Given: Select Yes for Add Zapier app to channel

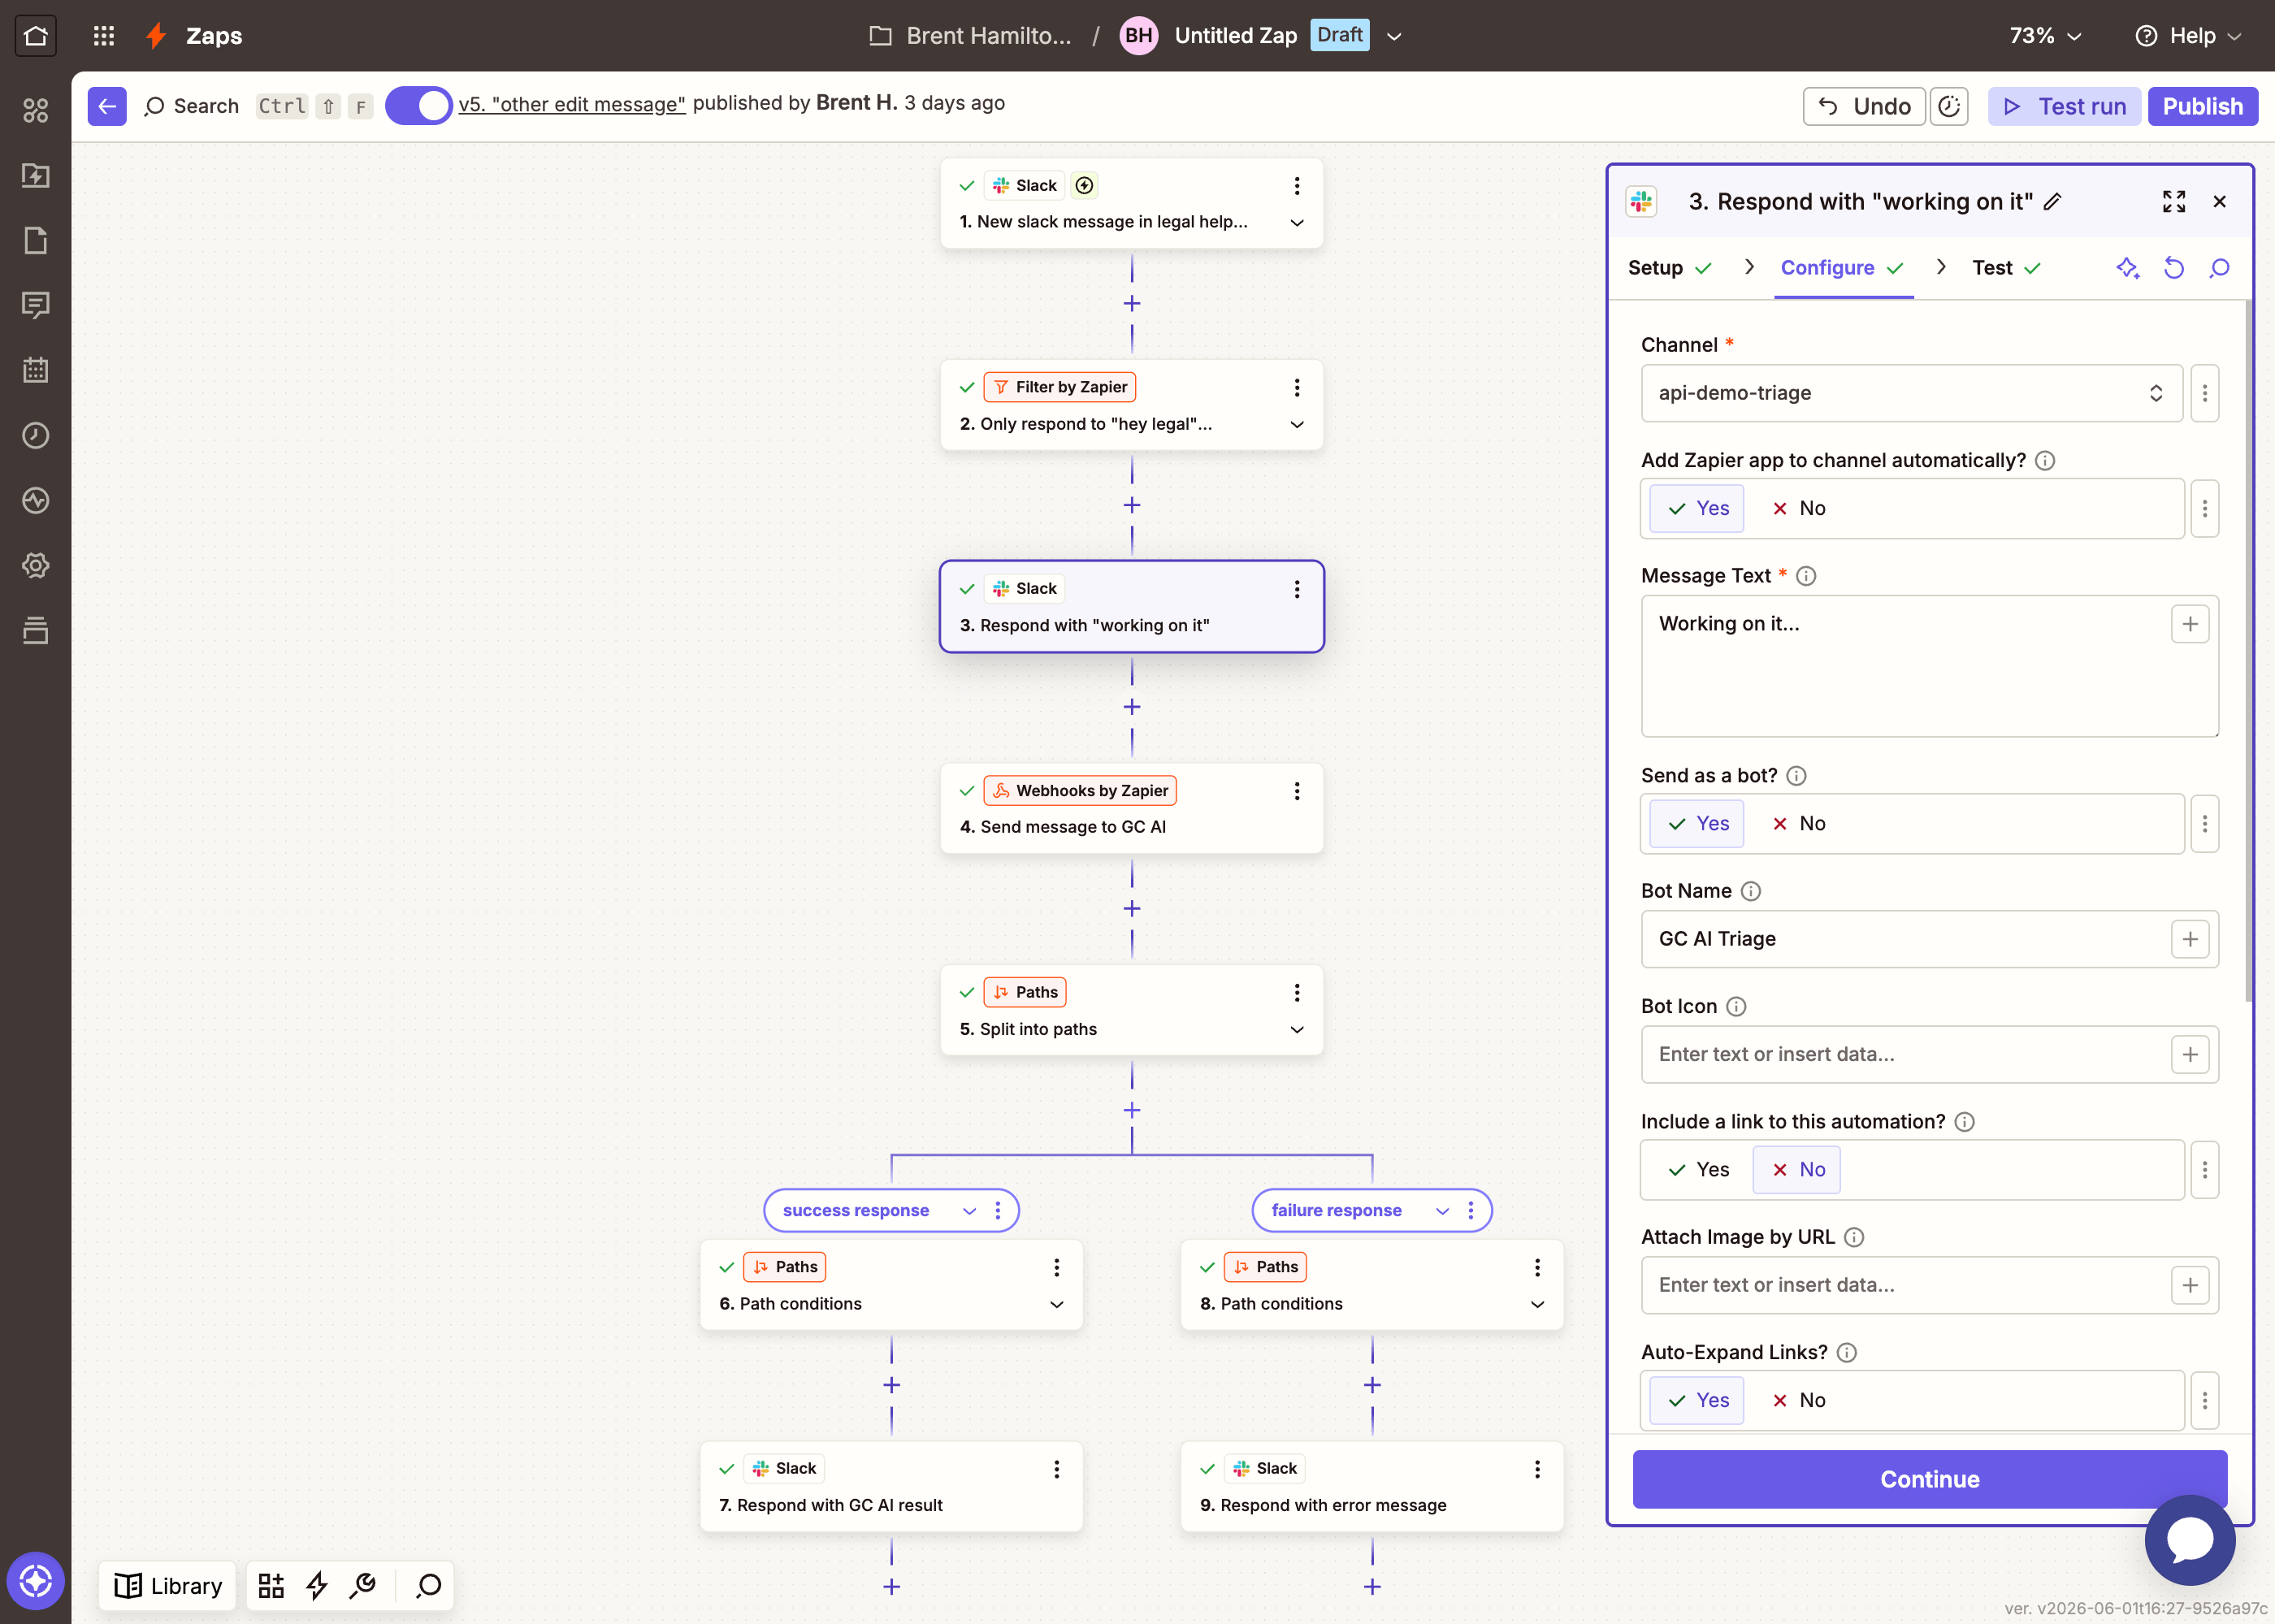Looking at the screenshot, I should click(x=1697, y=508).
